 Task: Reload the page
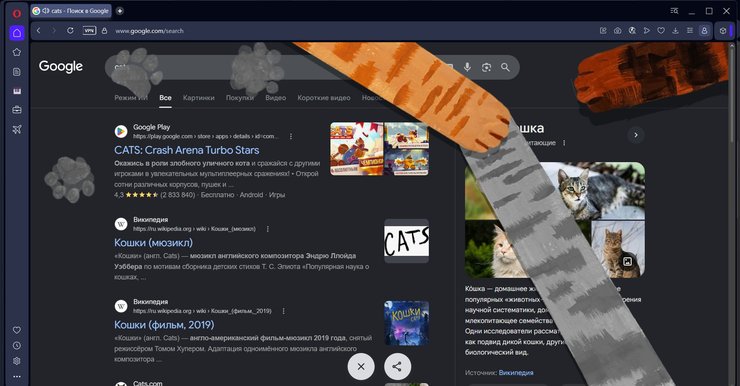(x=70, y=31)
